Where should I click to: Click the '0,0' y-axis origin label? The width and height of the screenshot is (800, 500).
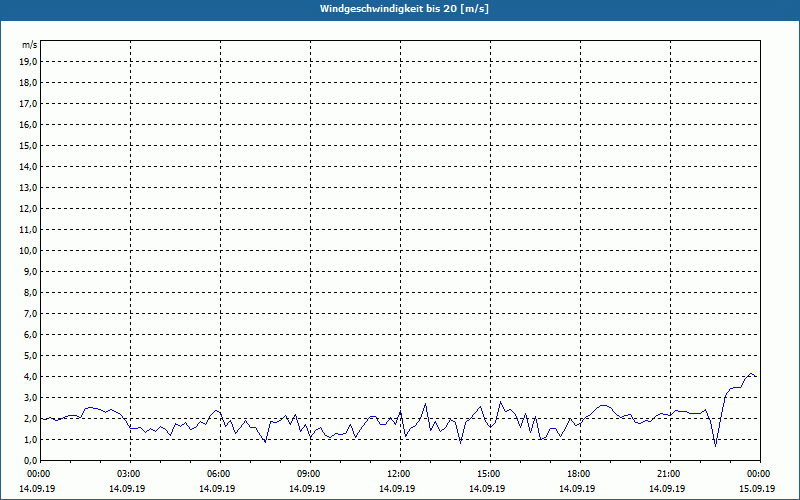[x=31, y=460]
